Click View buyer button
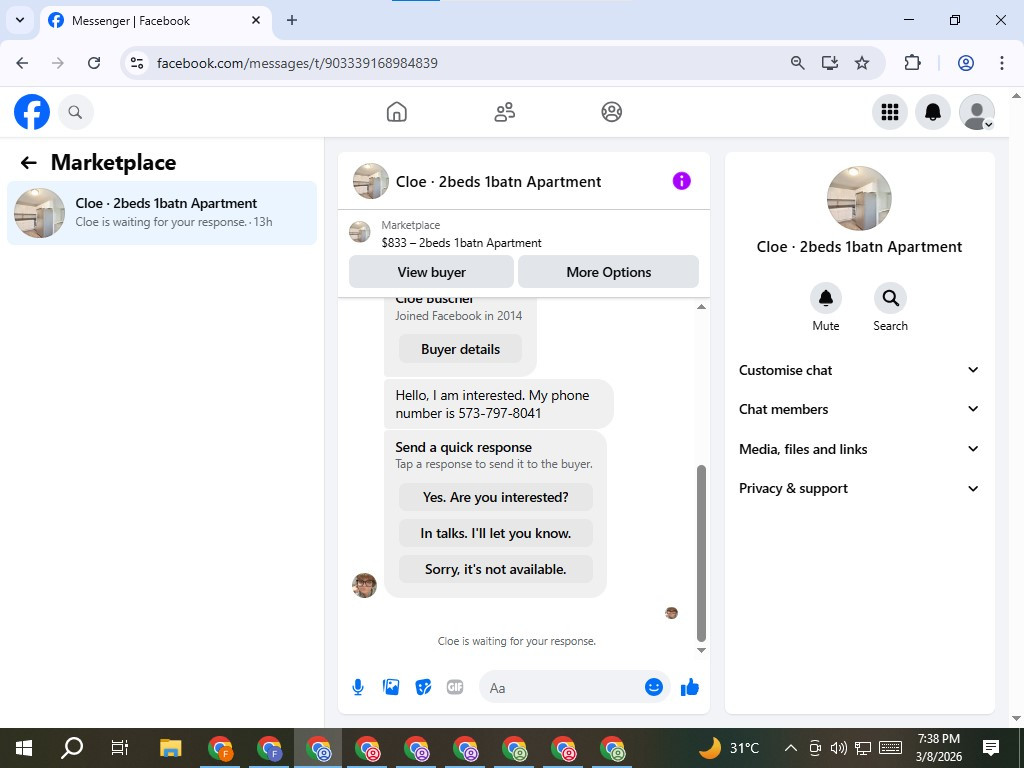1024x768 pixels. click(432, 272)
